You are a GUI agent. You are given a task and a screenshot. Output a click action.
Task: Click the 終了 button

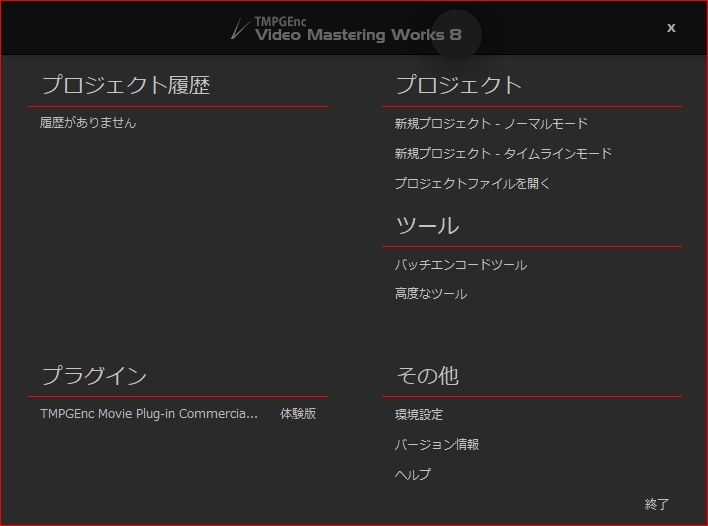(x=657, y=504)
